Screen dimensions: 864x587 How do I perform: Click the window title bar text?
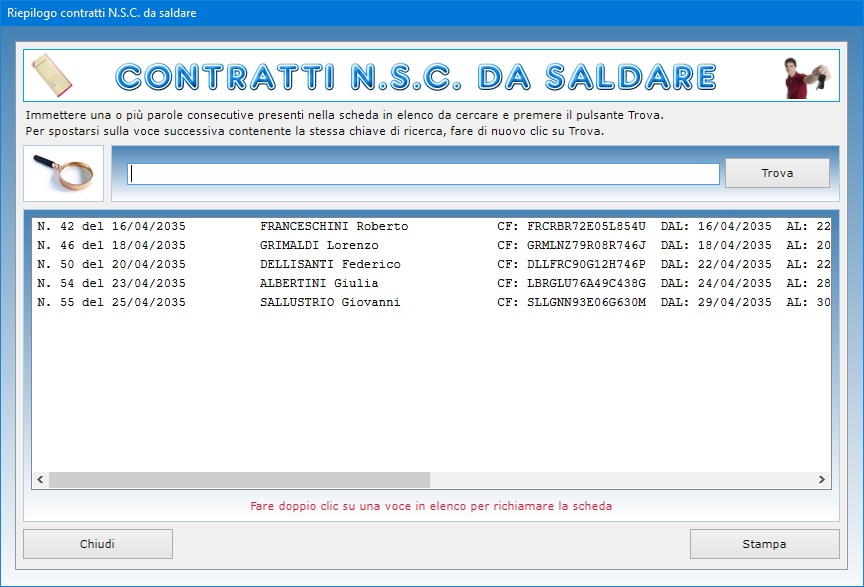pyautogui.click(x=102, y=13)
